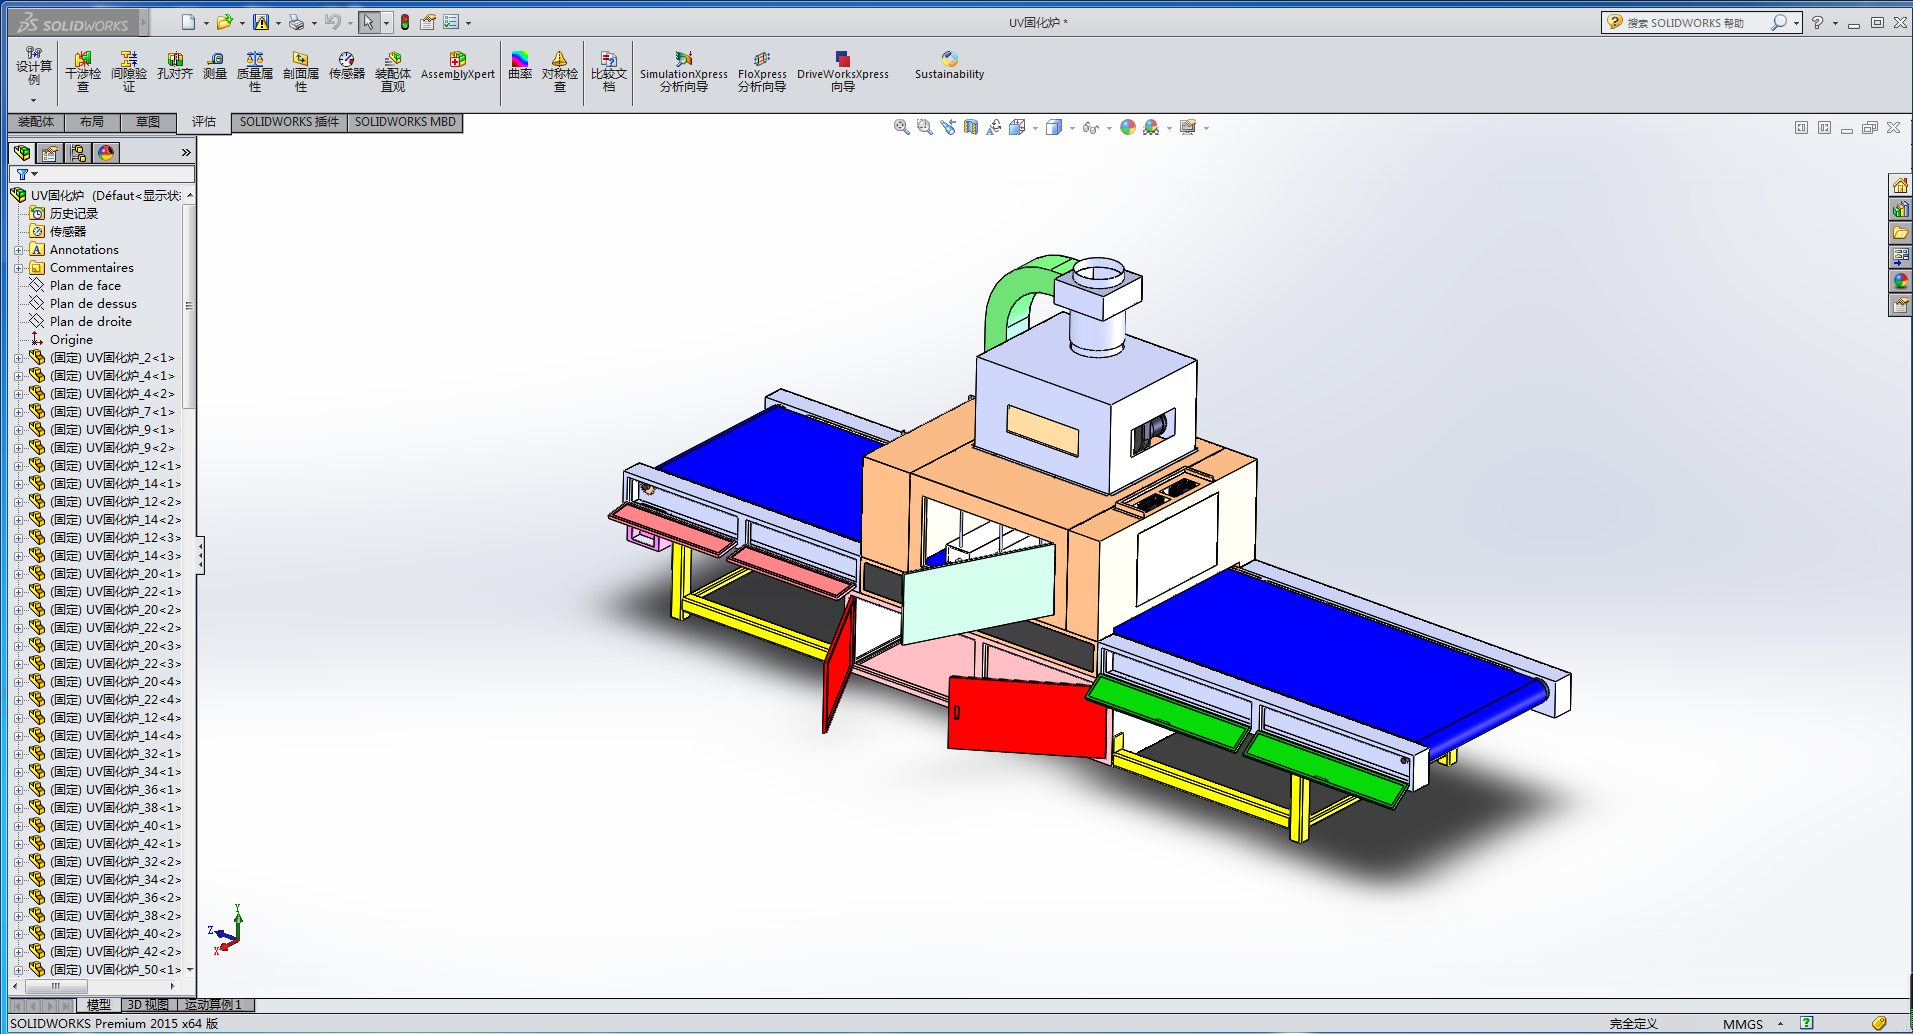Click the MMGS unit system status
This screenshot has width=1913, height=1034.
[1743, 1024]
